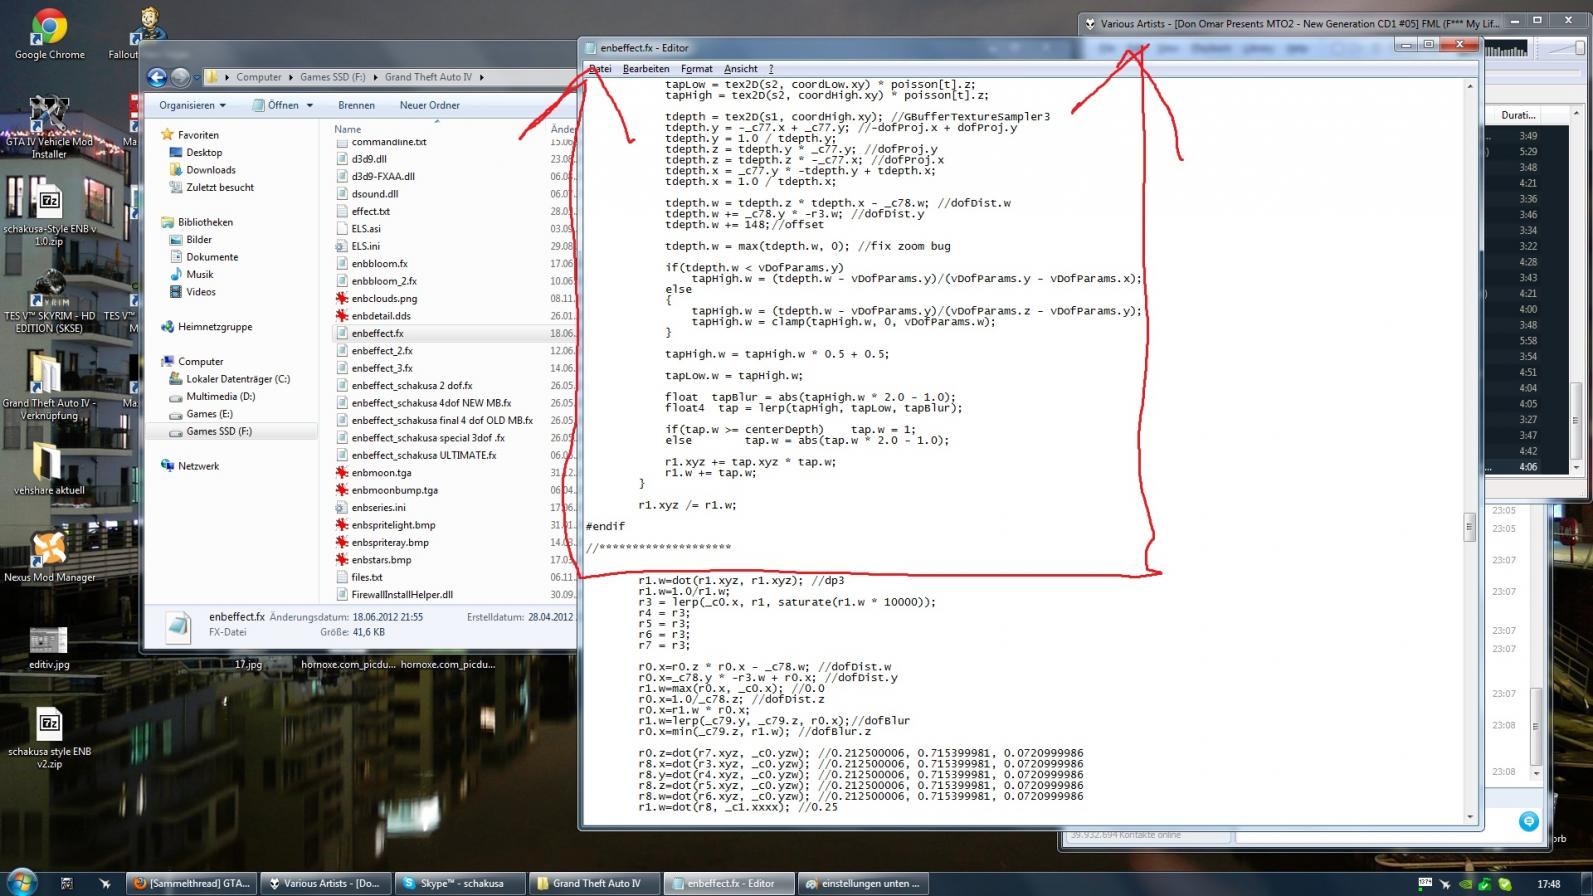Open Grand Theft Auto IV Verknüpfung folder

pos(49,386)
